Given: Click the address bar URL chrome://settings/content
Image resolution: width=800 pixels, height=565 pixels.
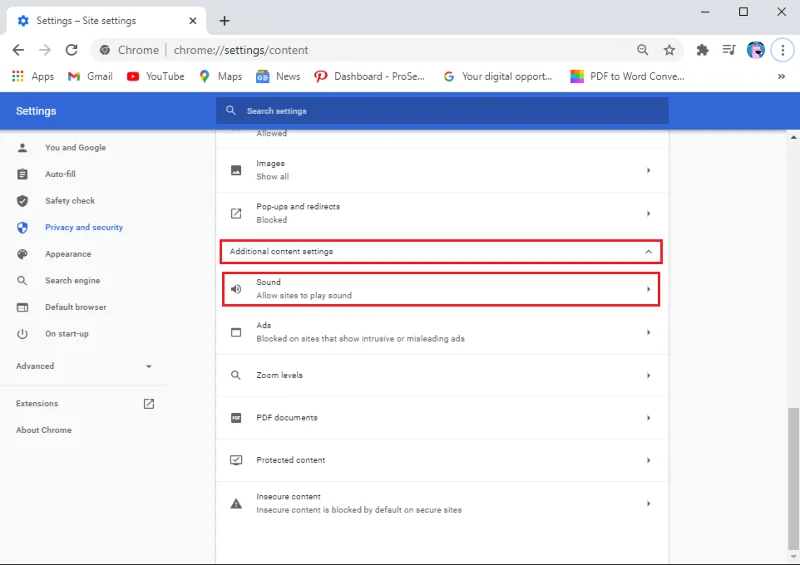Looking at the screenshot, I should pos(241,50).
